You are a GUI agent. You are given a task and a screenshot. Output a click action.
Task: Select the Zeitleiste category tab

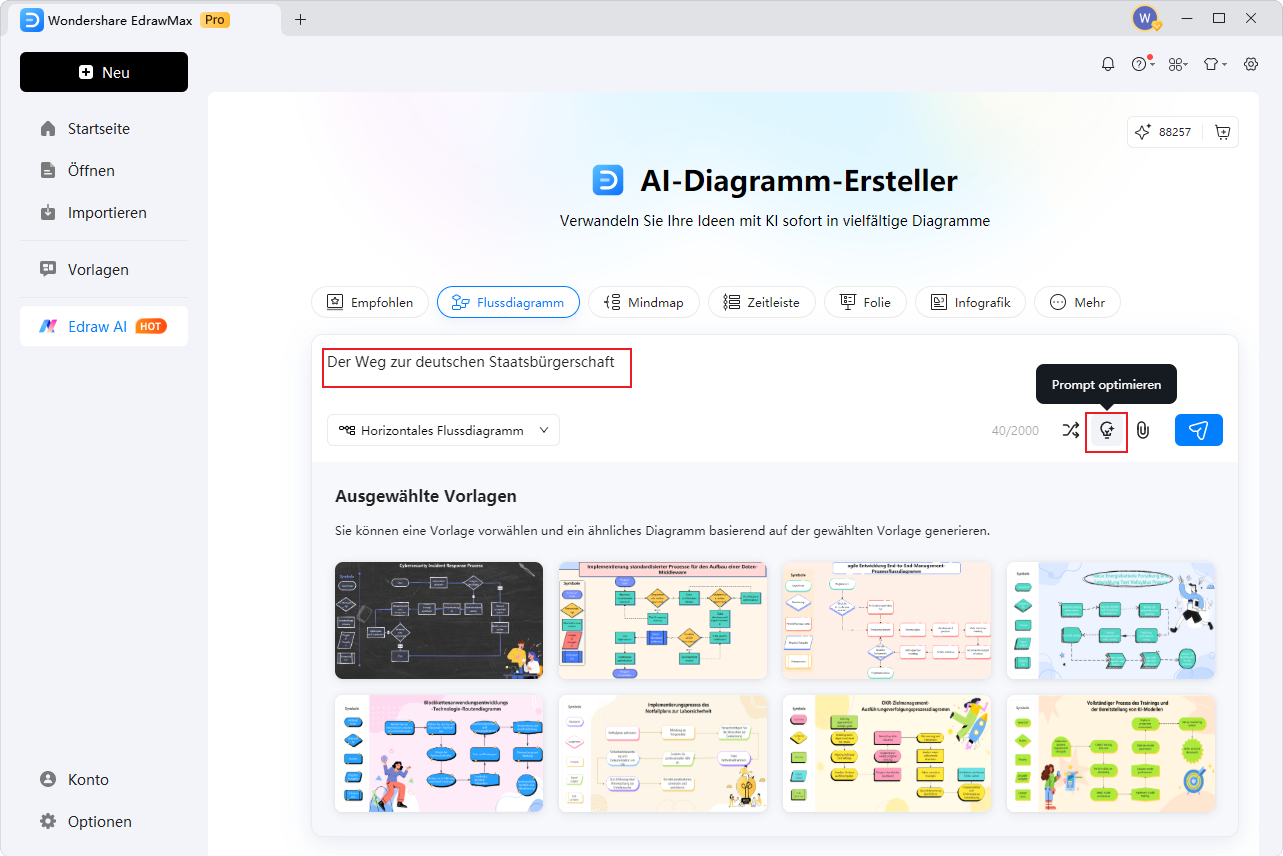click(761, 301)
